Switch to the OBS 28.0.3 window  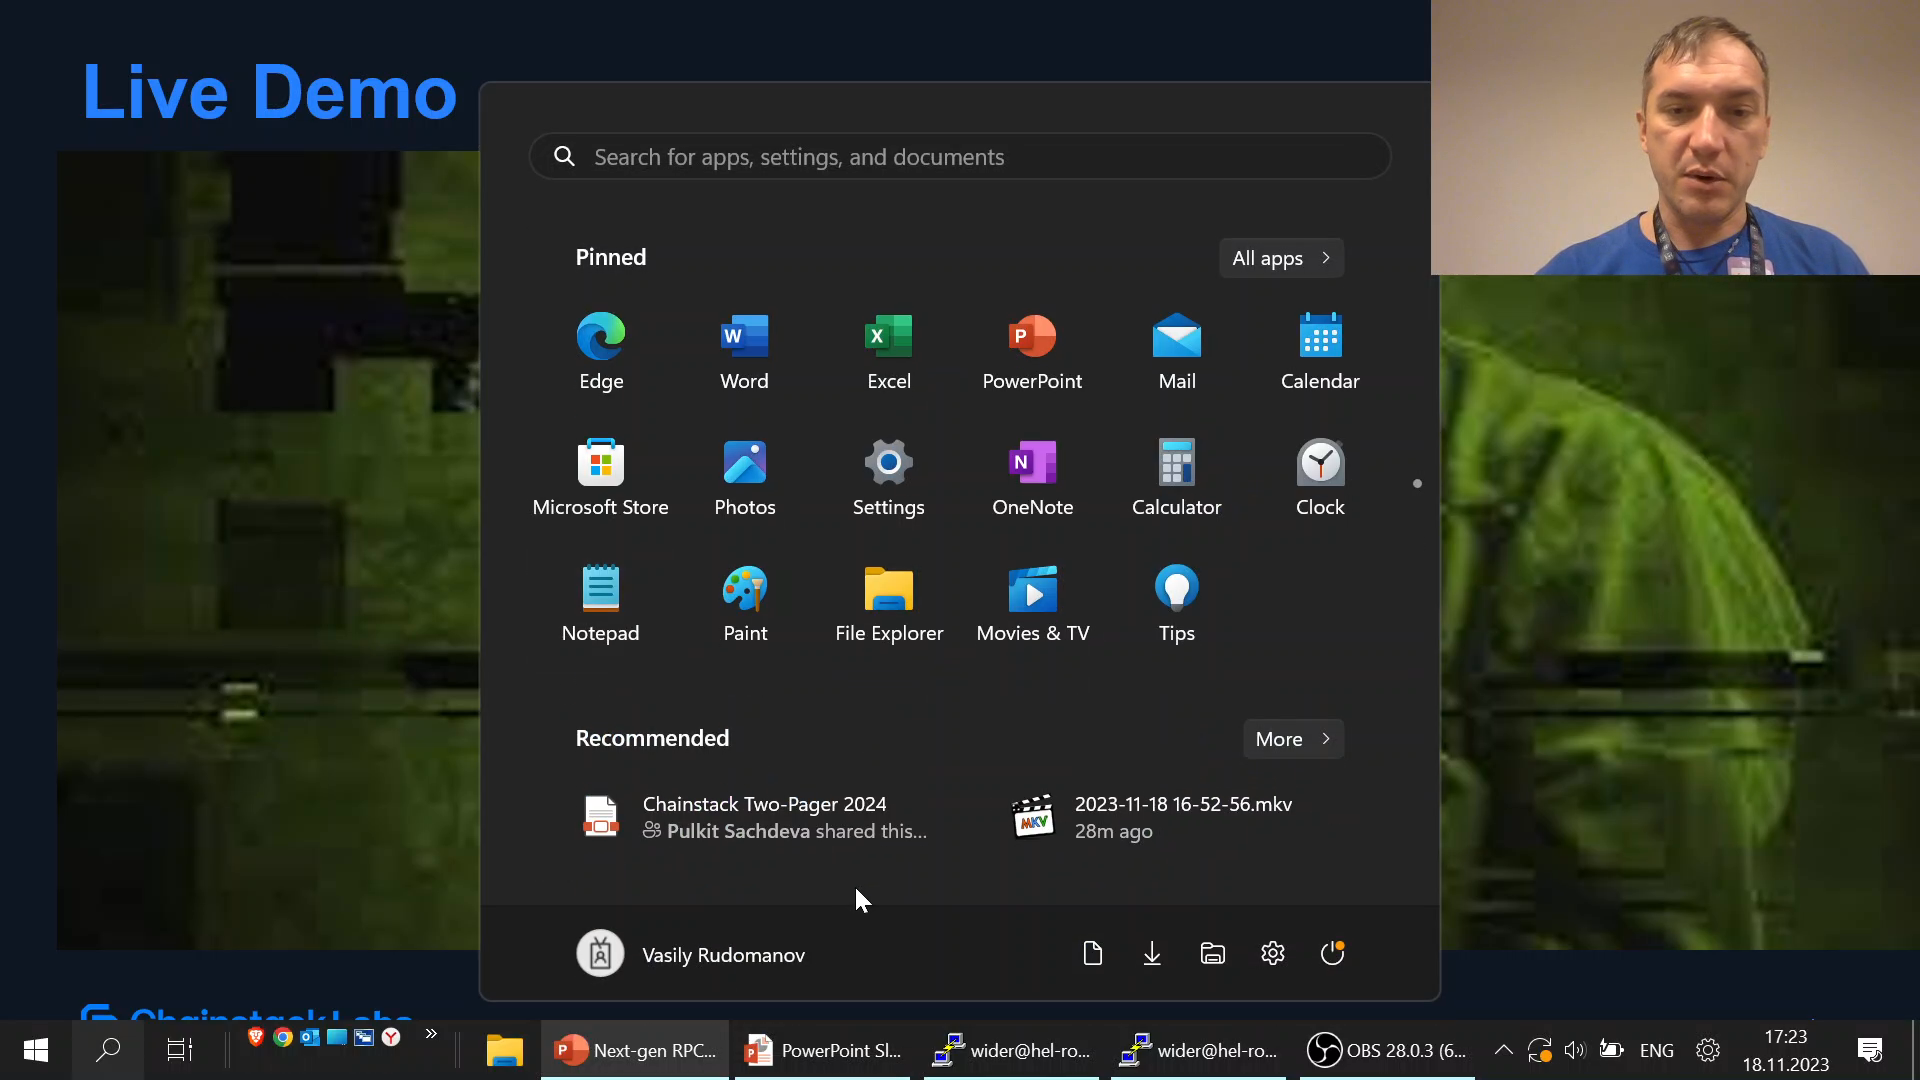(x=1387, y=1050)
